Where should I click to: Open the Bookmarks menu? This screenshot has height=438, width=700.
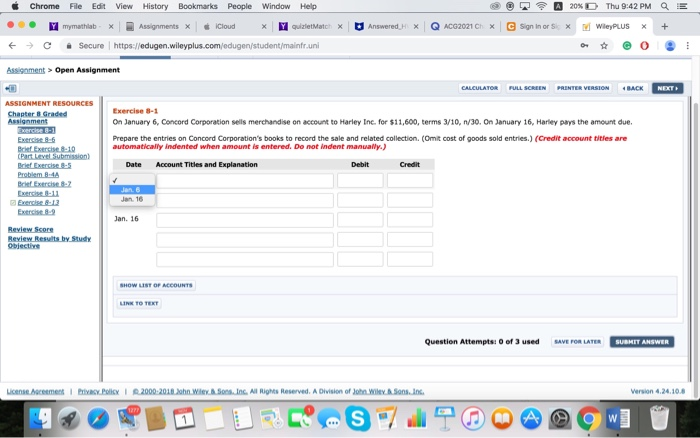pyautogui.click(x=198, y=6)
